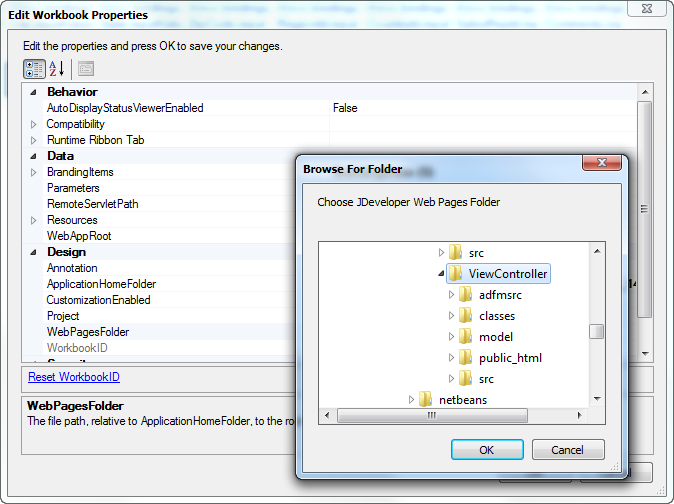
Task: Expand the Resources property
Action: tap(34, 220)
